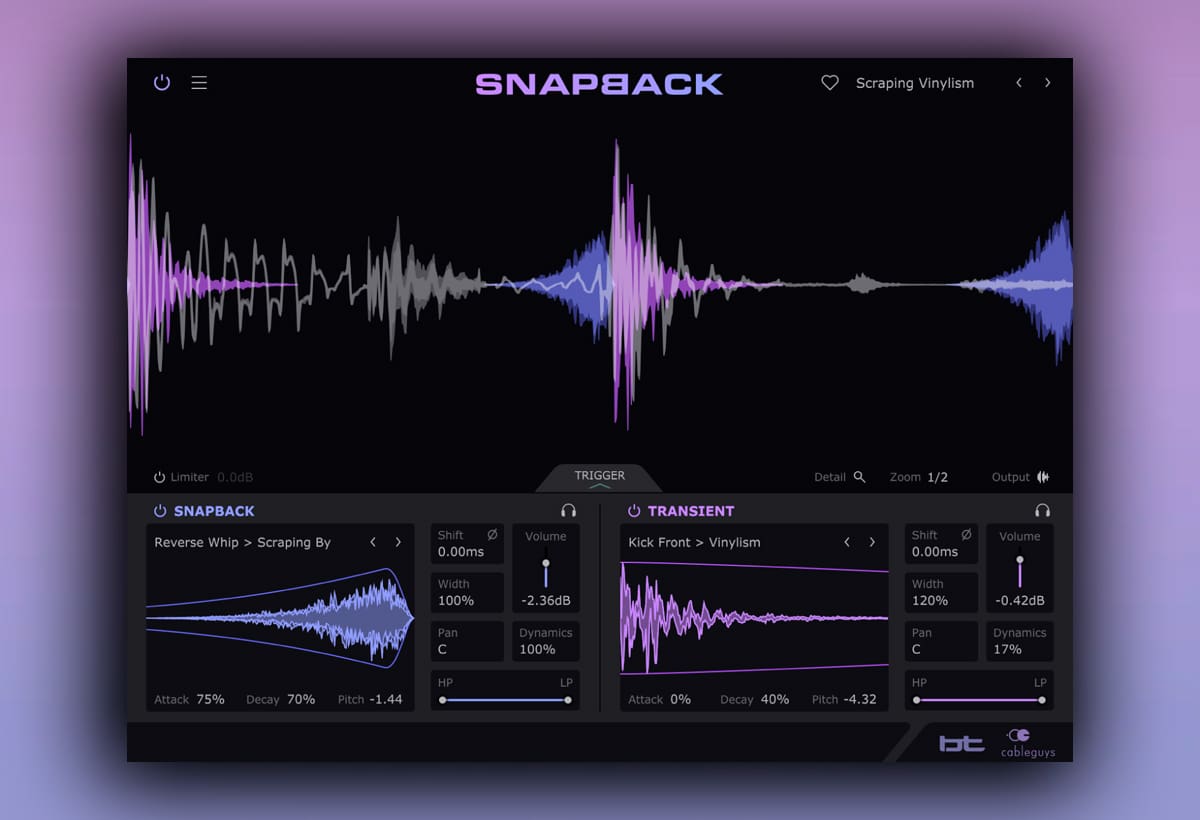Change the Zoom 1/2 setting

pyautogui.click(x=937, y=477)
